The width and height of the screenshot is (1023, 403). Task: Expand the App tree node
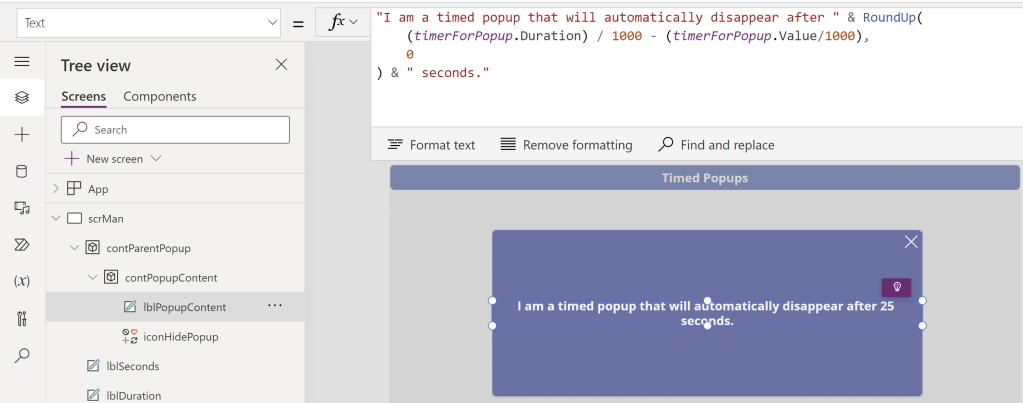click(x=56, y=188)
